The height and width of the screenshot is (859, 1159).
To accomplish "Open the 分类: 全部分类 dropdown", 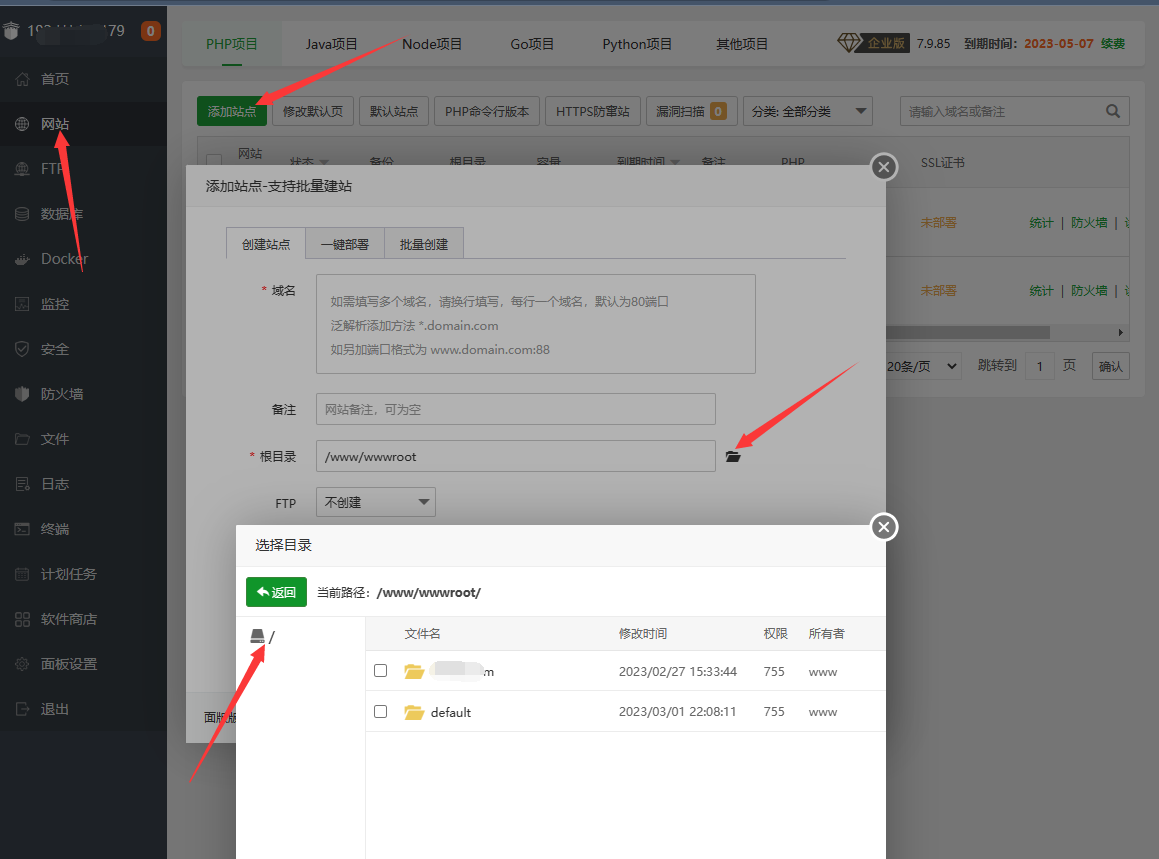I will 808,112.
